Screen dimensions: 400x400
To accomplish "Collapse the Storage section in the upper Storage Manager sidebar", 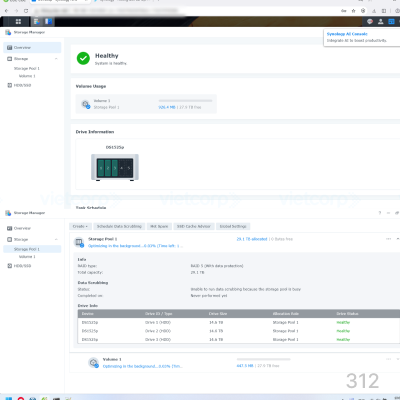I will point(56,59).
